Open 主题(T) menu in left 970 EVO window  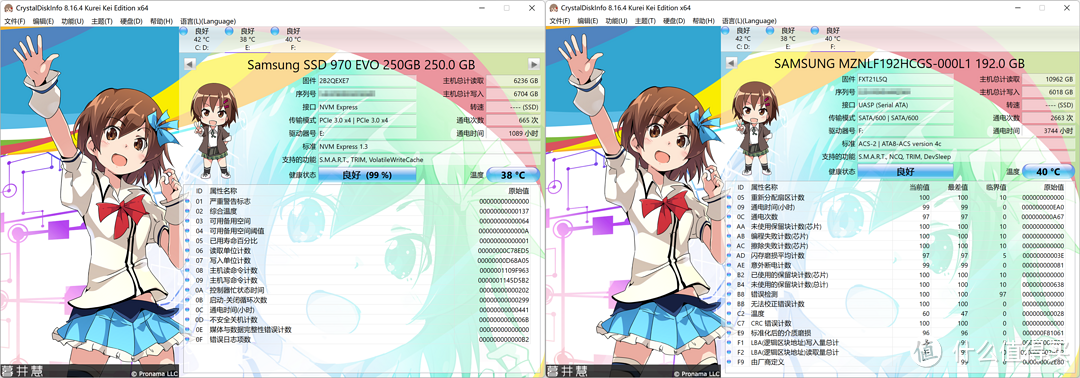tap(102, 21)
